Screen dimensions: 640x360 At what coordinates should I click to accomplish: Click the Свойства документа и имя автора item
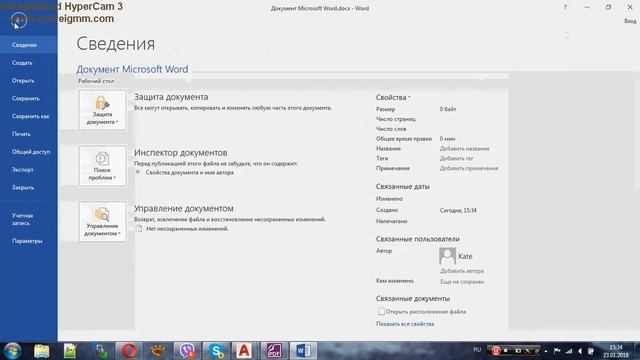(x=189, y=173)
